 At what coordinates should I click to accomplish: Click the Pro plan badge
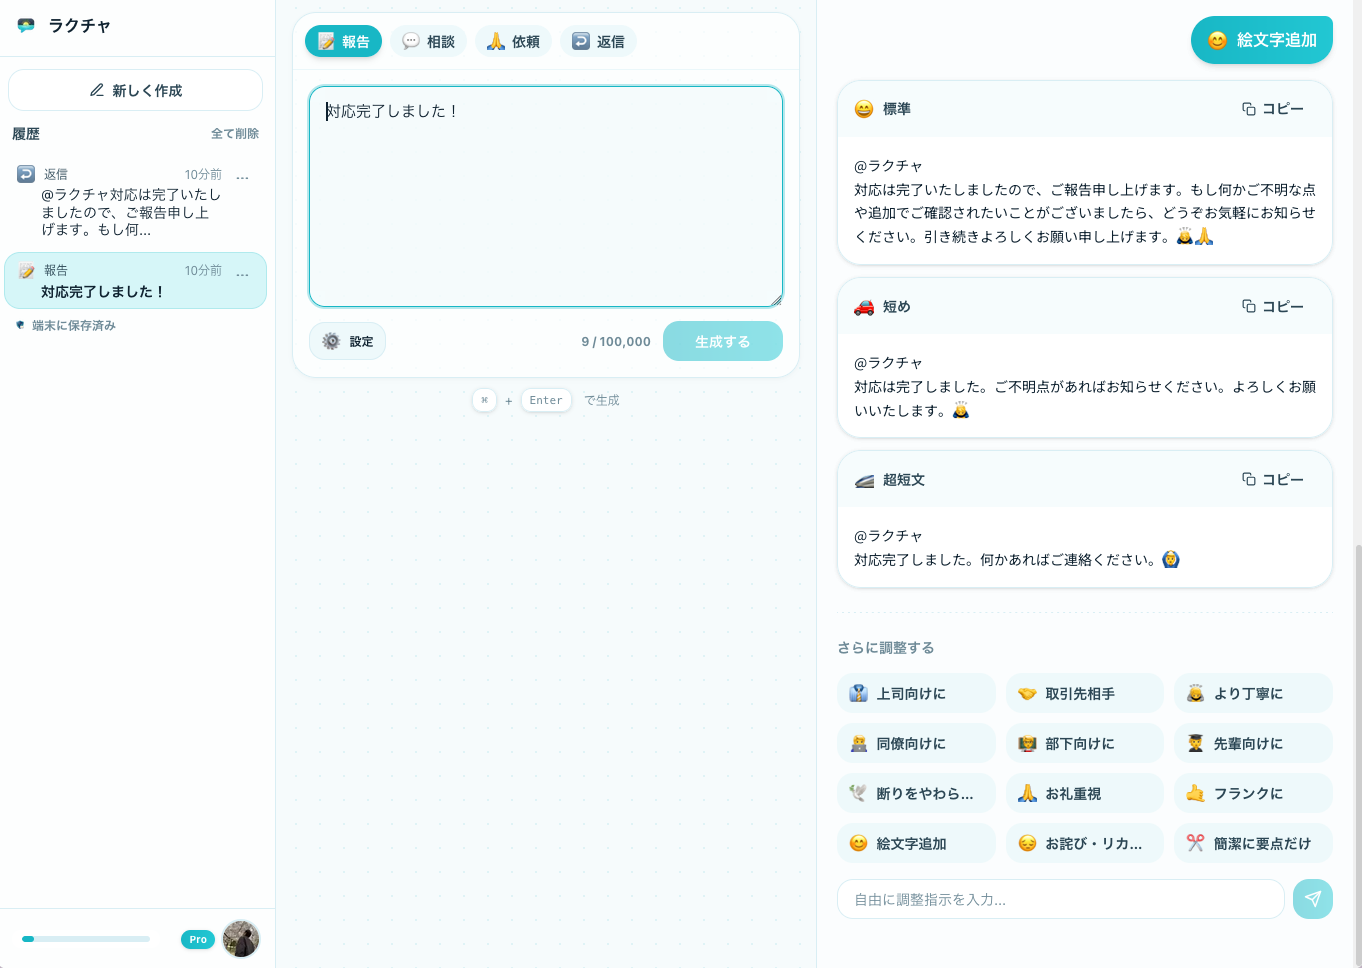pos(198,939)
